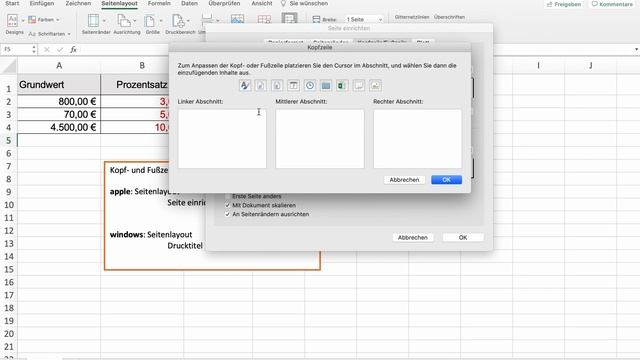Click into the Mittlerer Abschnitt text box

(x=320, y=138)
